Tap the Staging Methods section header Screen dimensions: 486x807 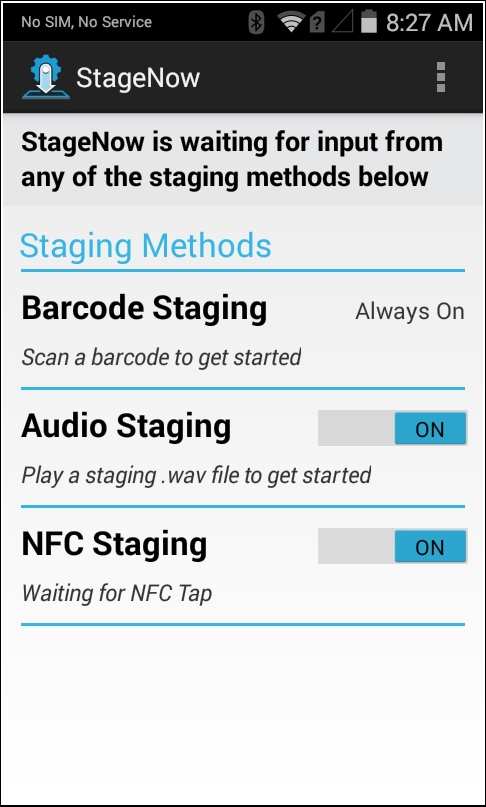tap(146, 247)
